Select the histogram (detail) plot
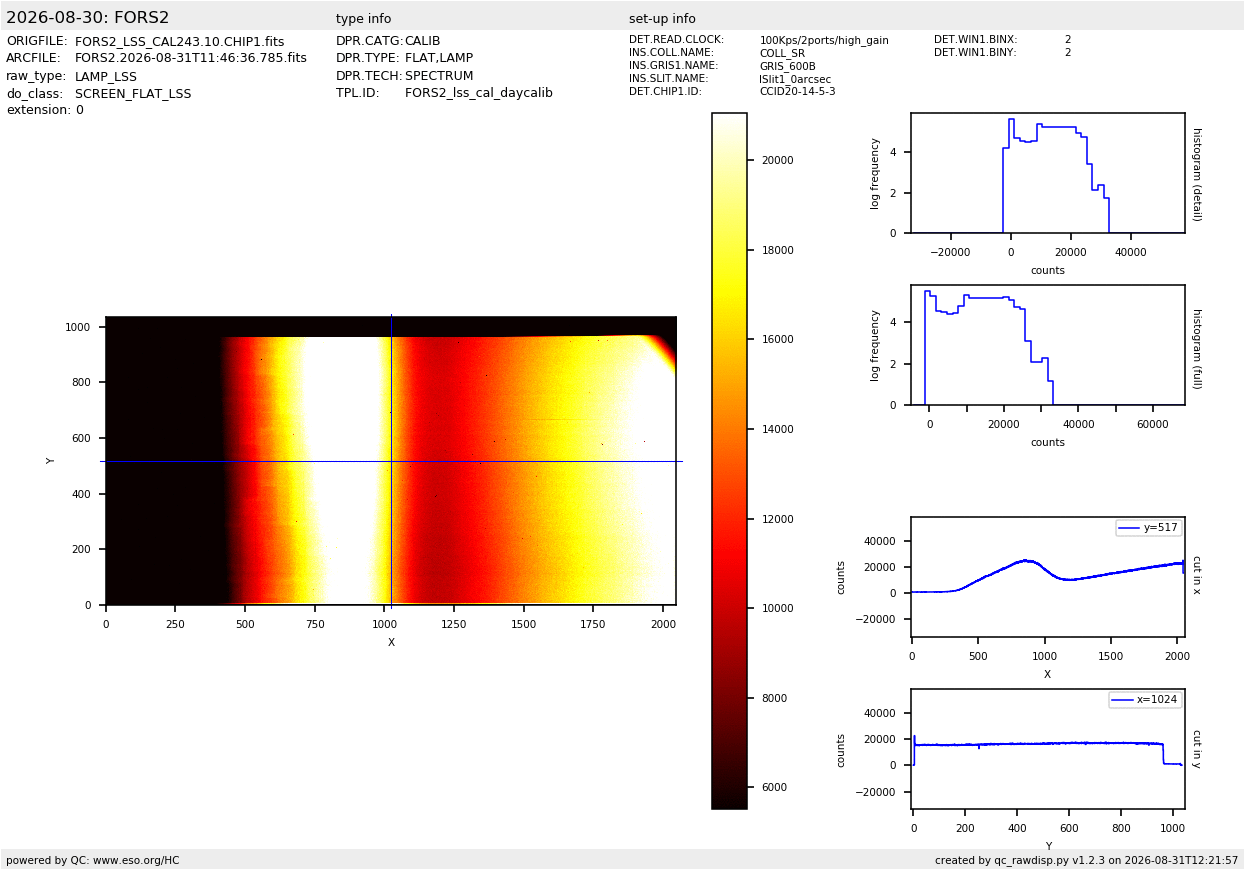 pyautogui.click(x=1047, y=173)
